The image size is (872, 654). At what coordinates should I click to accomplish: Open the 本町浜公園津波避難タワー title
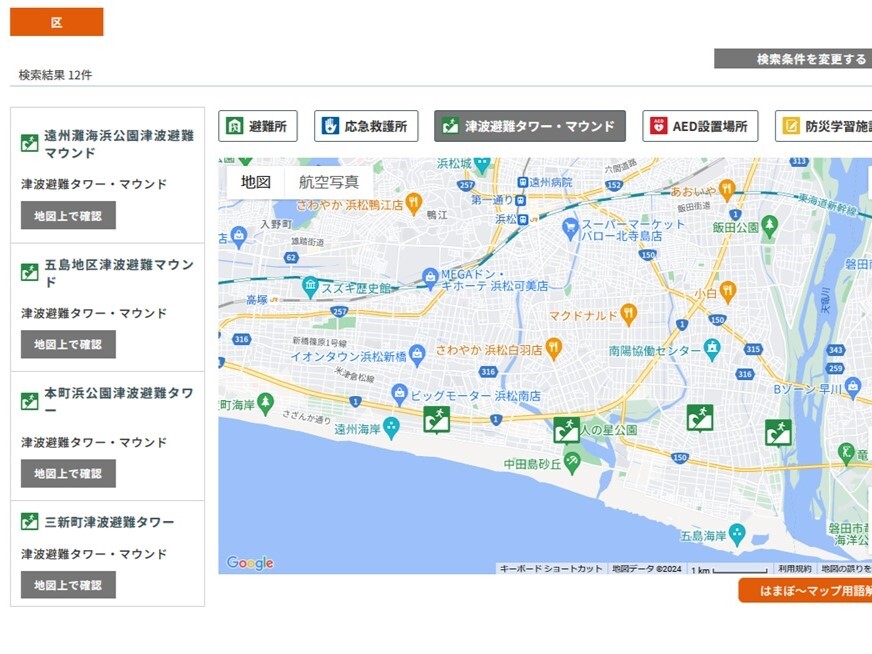[119, 402]
